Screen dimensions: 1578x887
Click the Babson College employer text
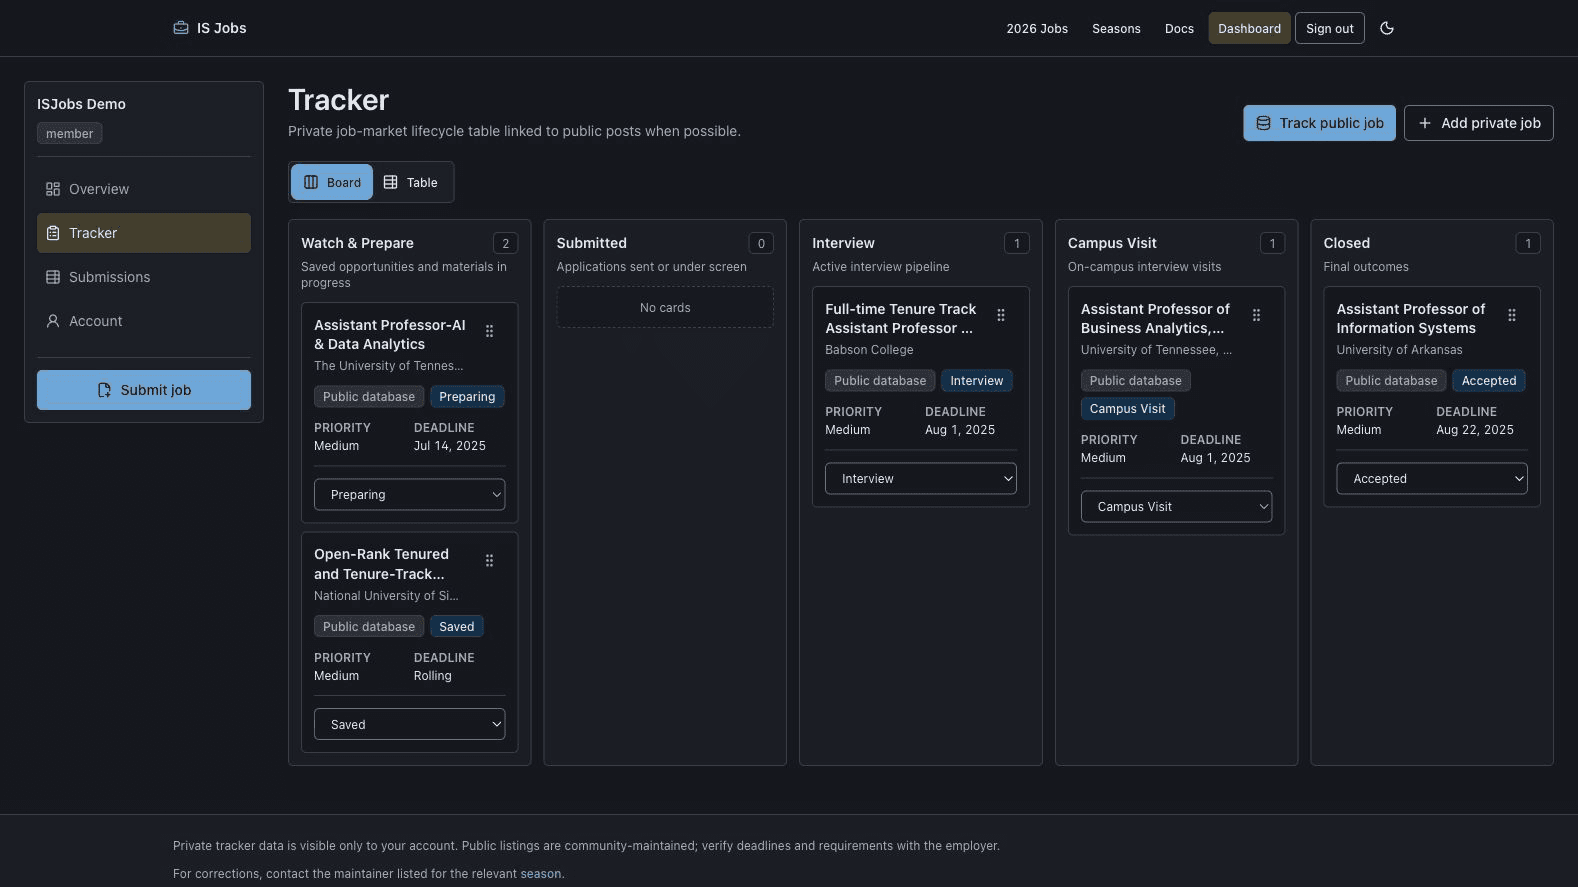point(869,350)
